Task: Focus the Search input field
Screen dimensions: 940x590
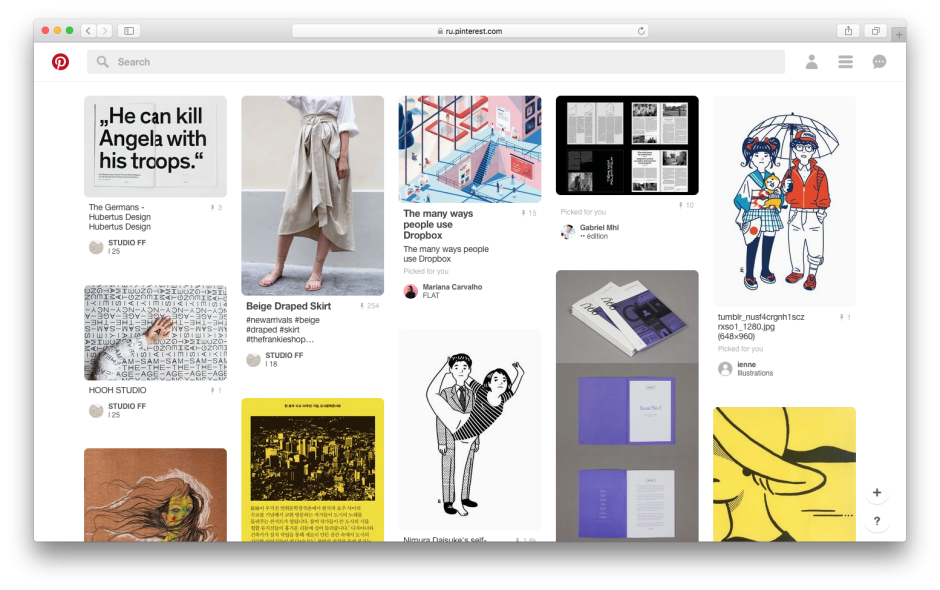Action: click(436, 62)
